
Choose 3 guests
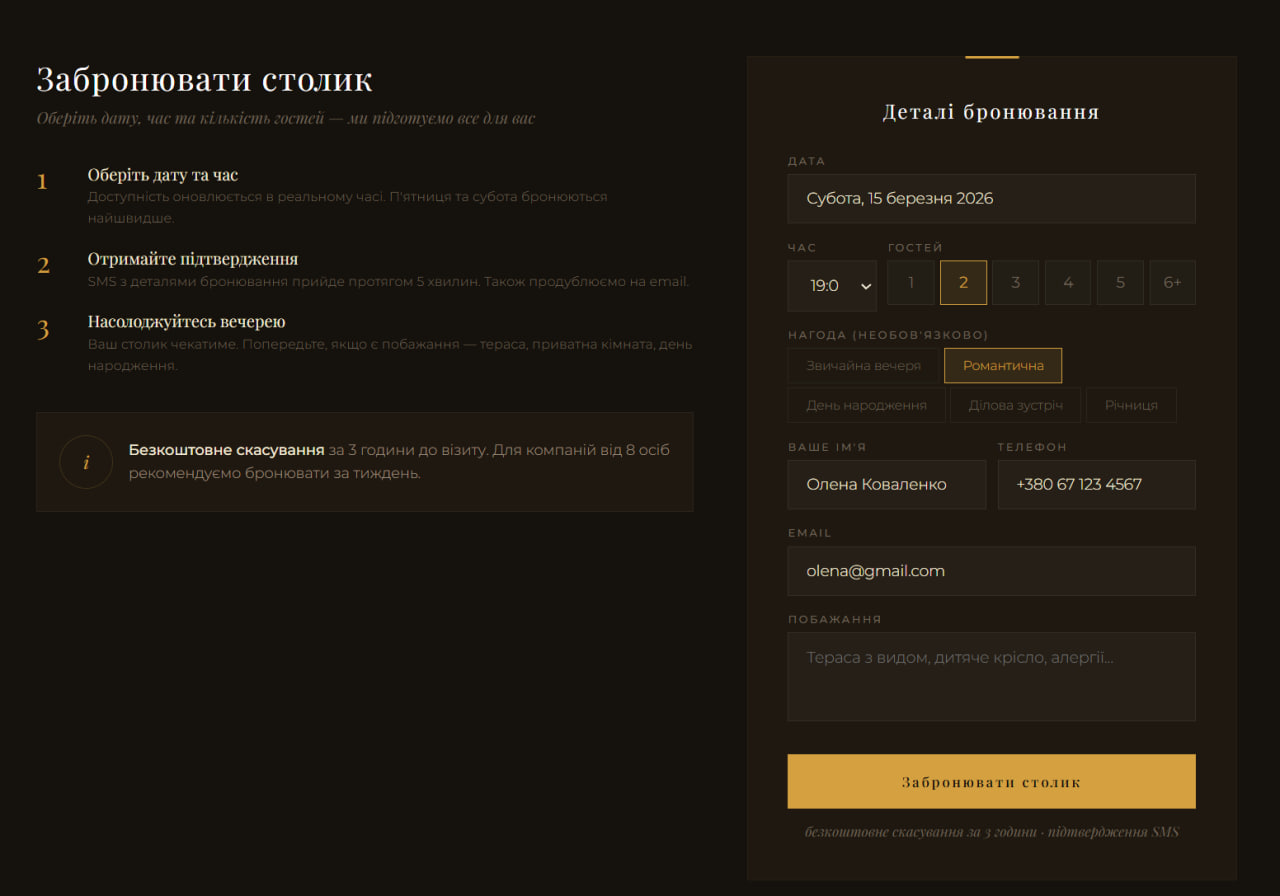point(1015,283)
